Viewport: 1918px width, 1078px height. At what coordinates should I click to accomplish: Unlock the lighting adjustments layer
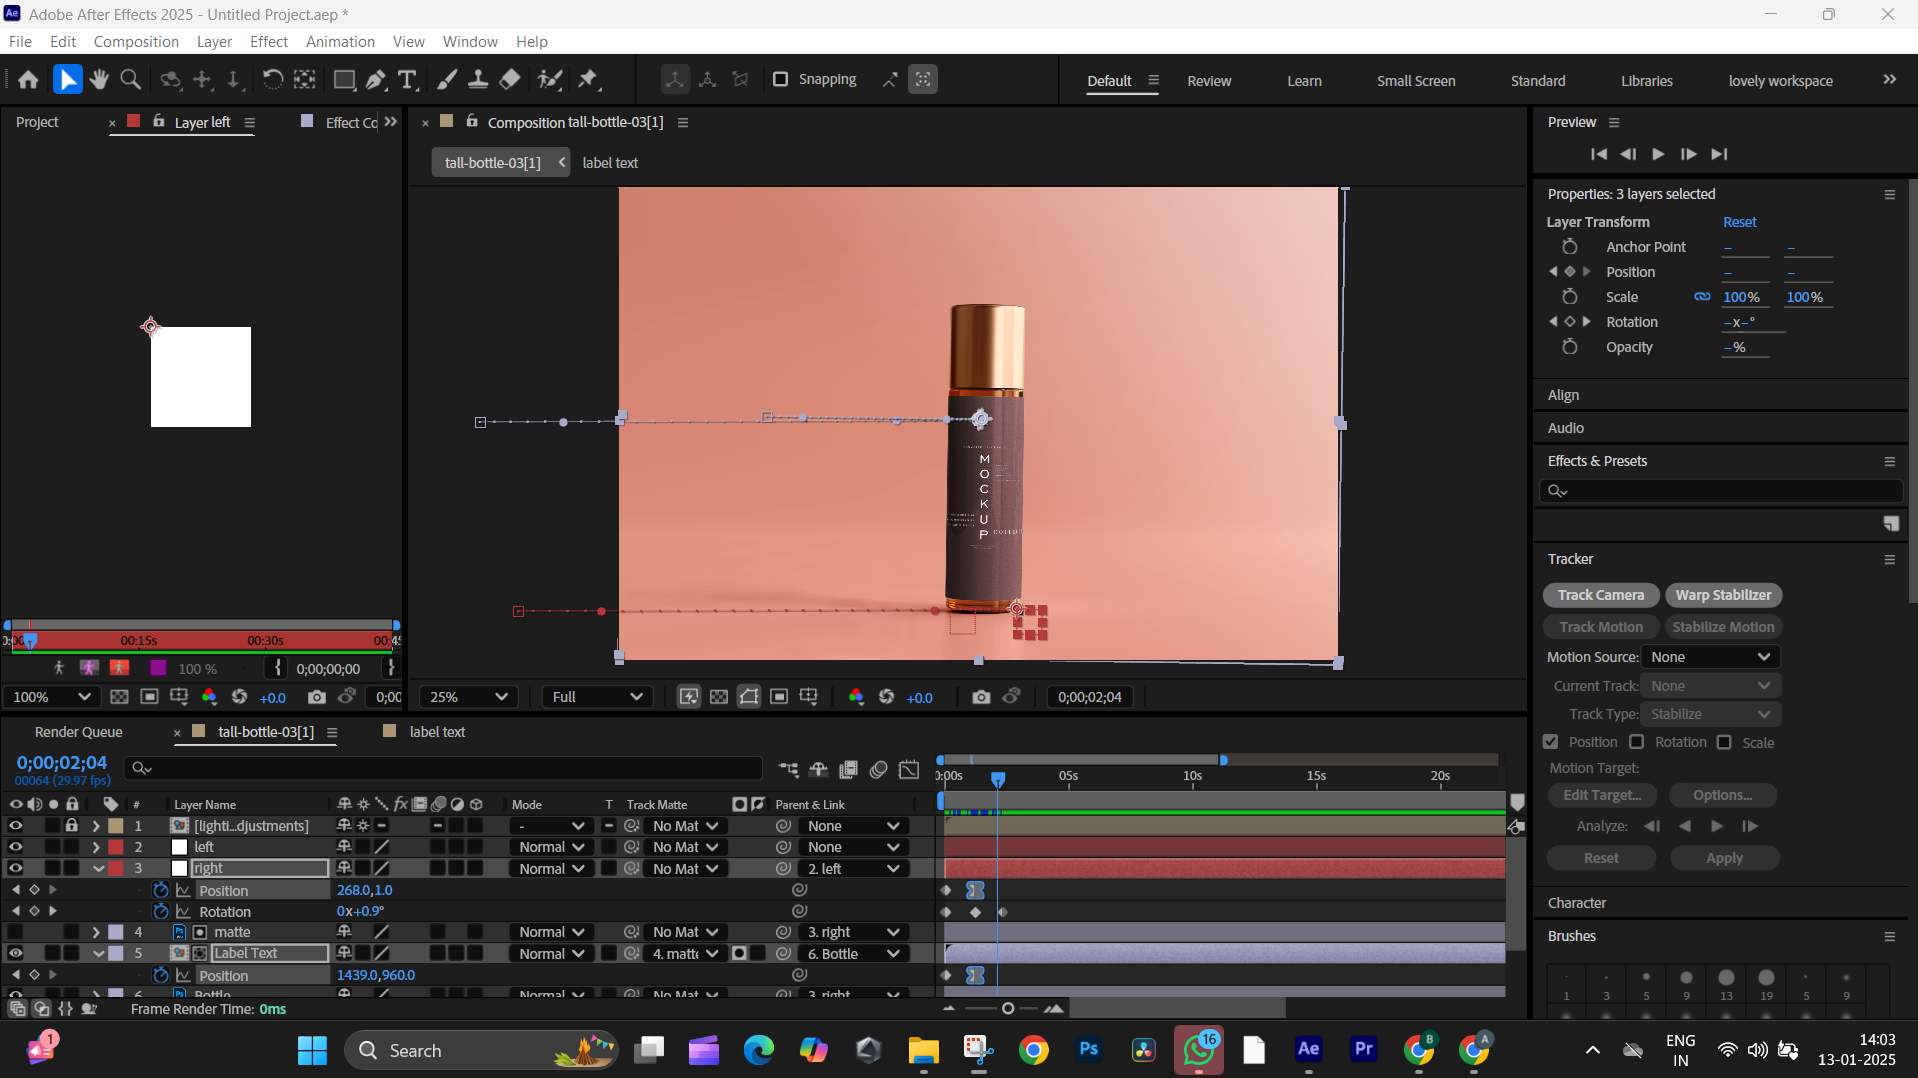71,826
